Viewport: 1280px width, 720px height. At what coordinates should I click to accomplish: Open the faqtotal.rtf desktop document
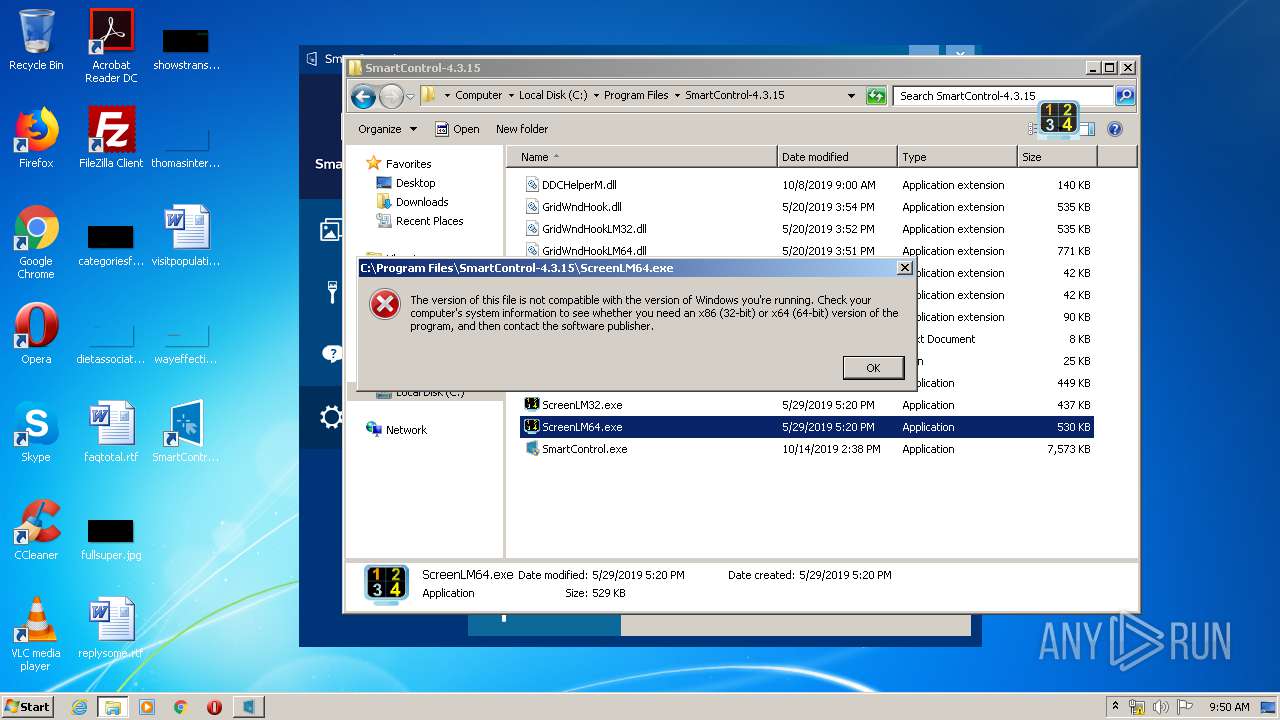(111, 432)
